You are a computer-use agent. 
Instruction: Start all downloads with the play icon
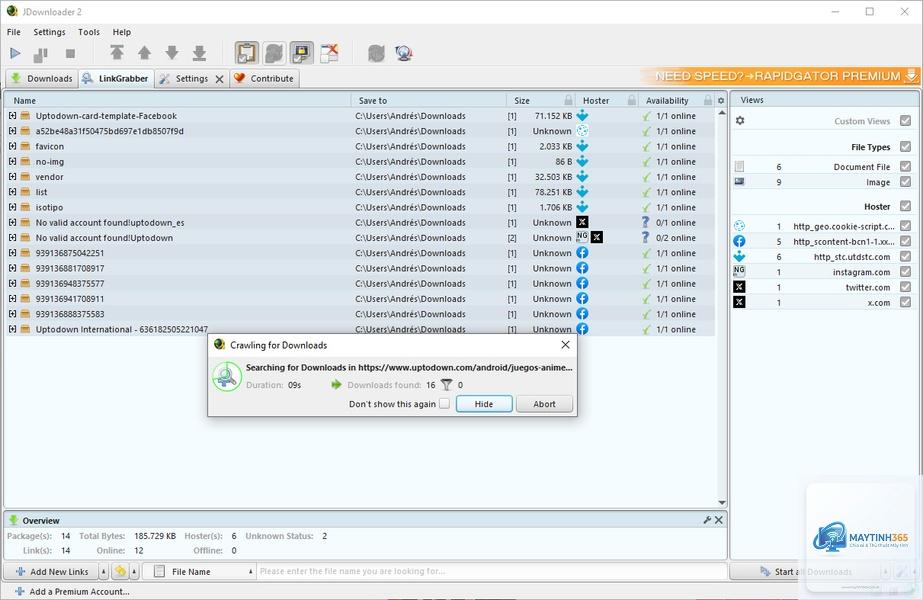(15, 54)
